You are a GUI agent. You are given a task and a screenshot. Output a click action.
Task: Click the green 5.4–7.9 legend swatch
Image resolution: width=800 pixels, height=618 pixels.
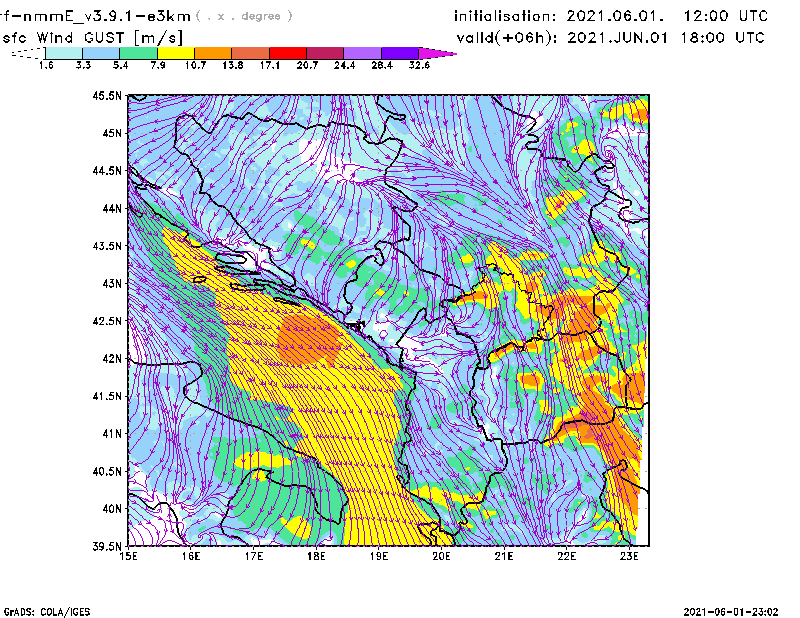click(138, 53)
